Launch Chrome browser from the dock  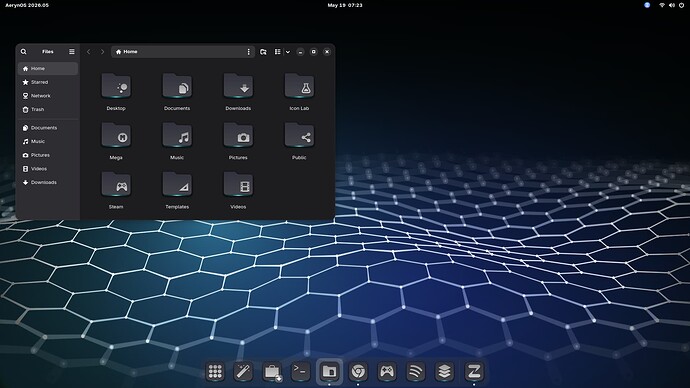click(358, 372)
